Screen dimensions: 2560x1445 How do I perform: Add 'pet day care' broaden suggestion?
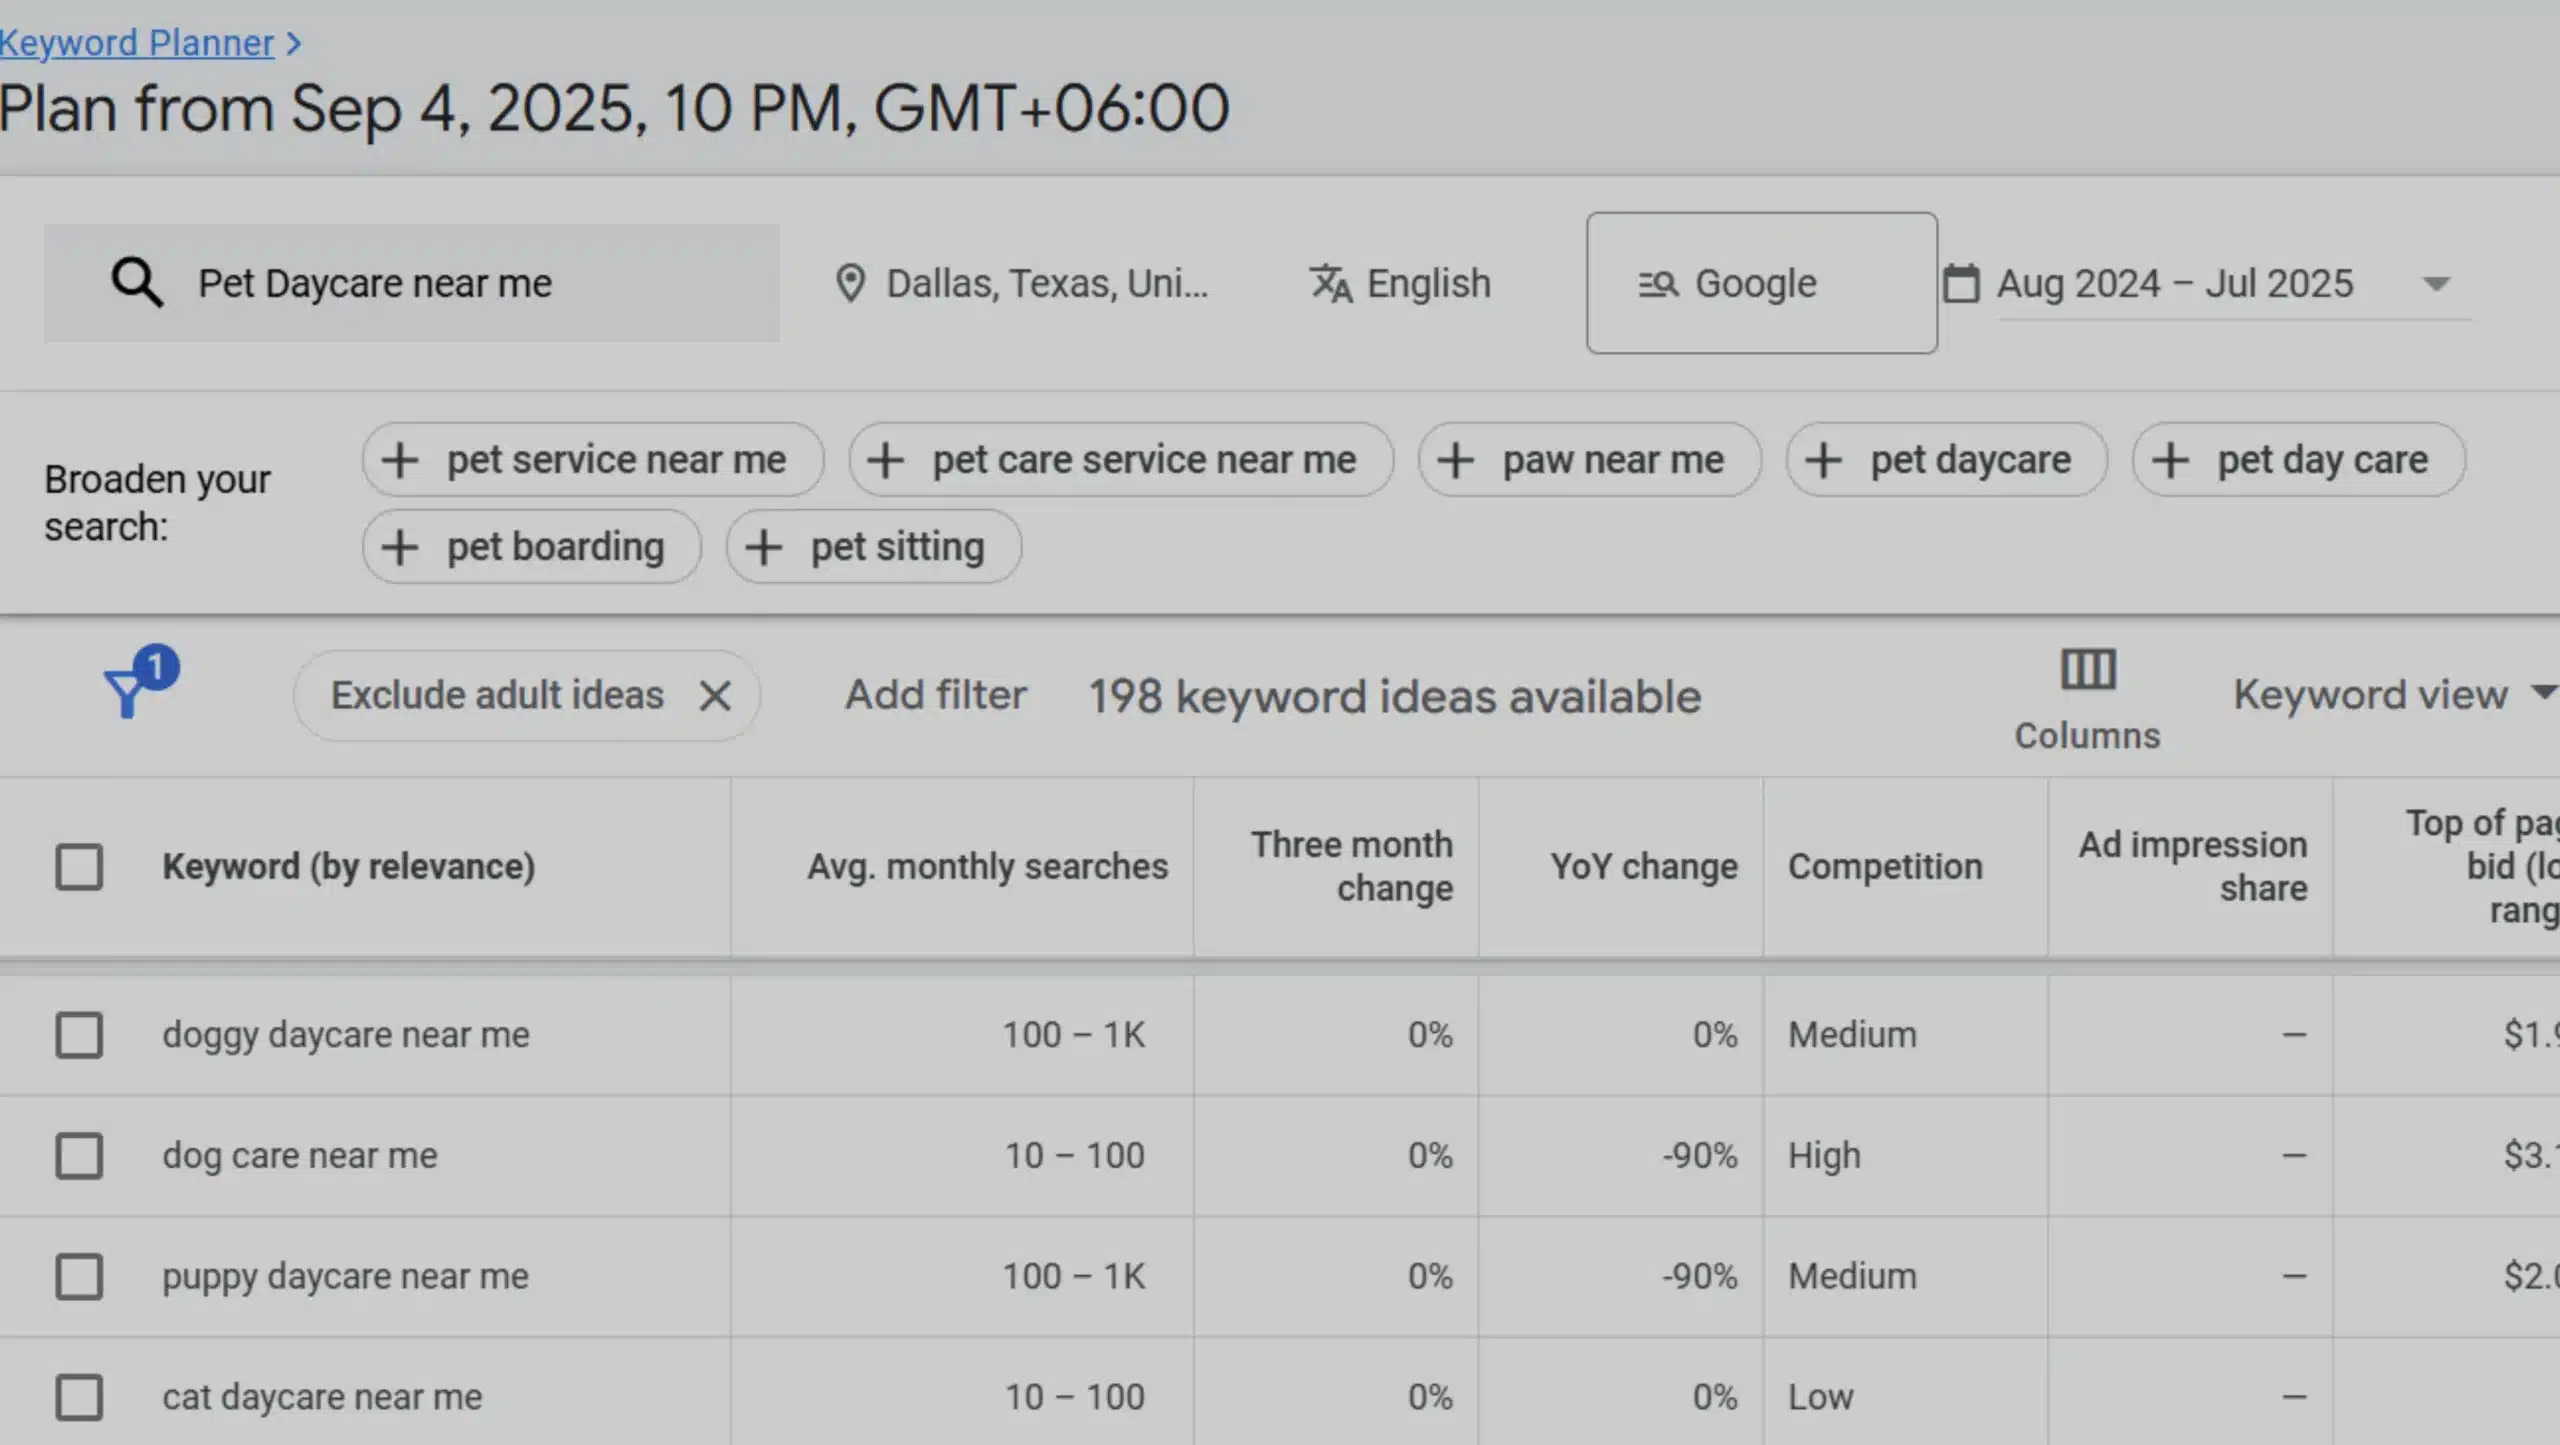pyautogui.click(x=2299, y=460)
